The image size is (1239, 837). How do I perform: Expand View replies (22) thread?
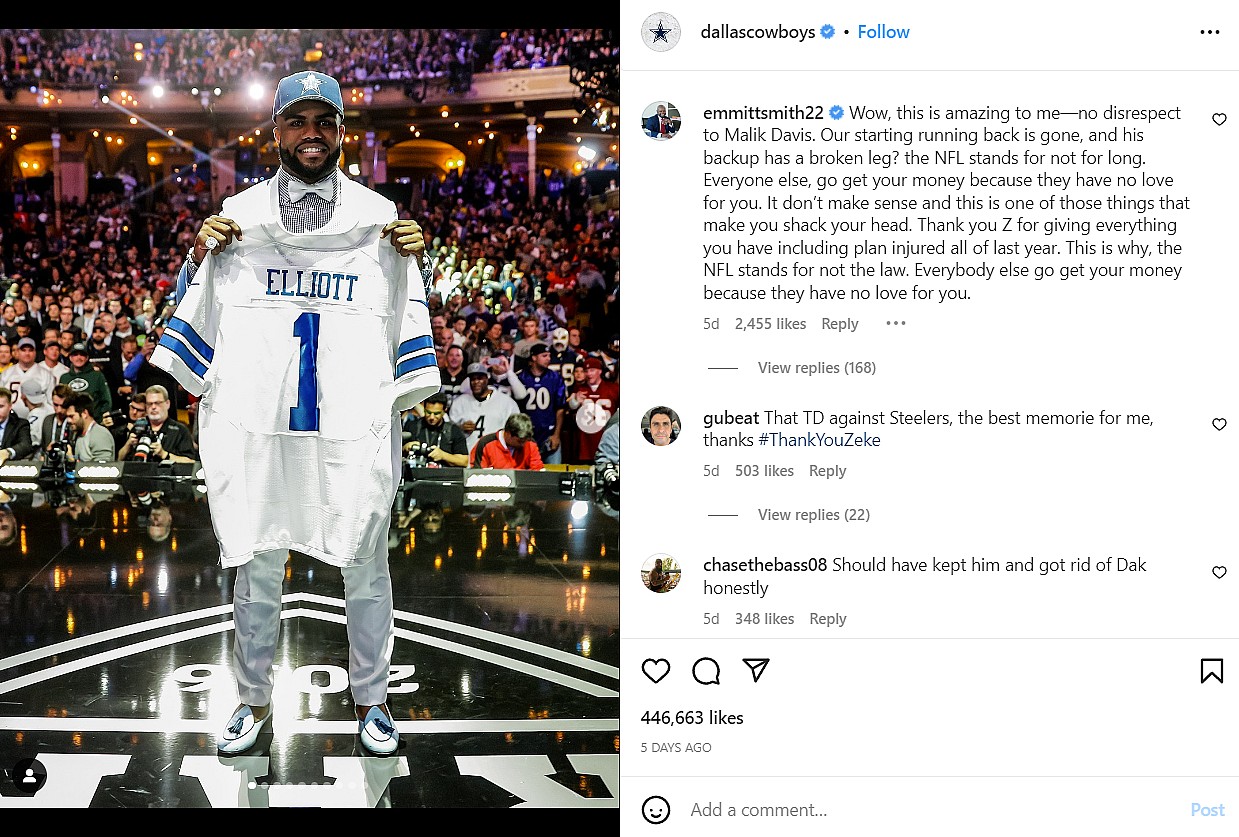(813, 515)
